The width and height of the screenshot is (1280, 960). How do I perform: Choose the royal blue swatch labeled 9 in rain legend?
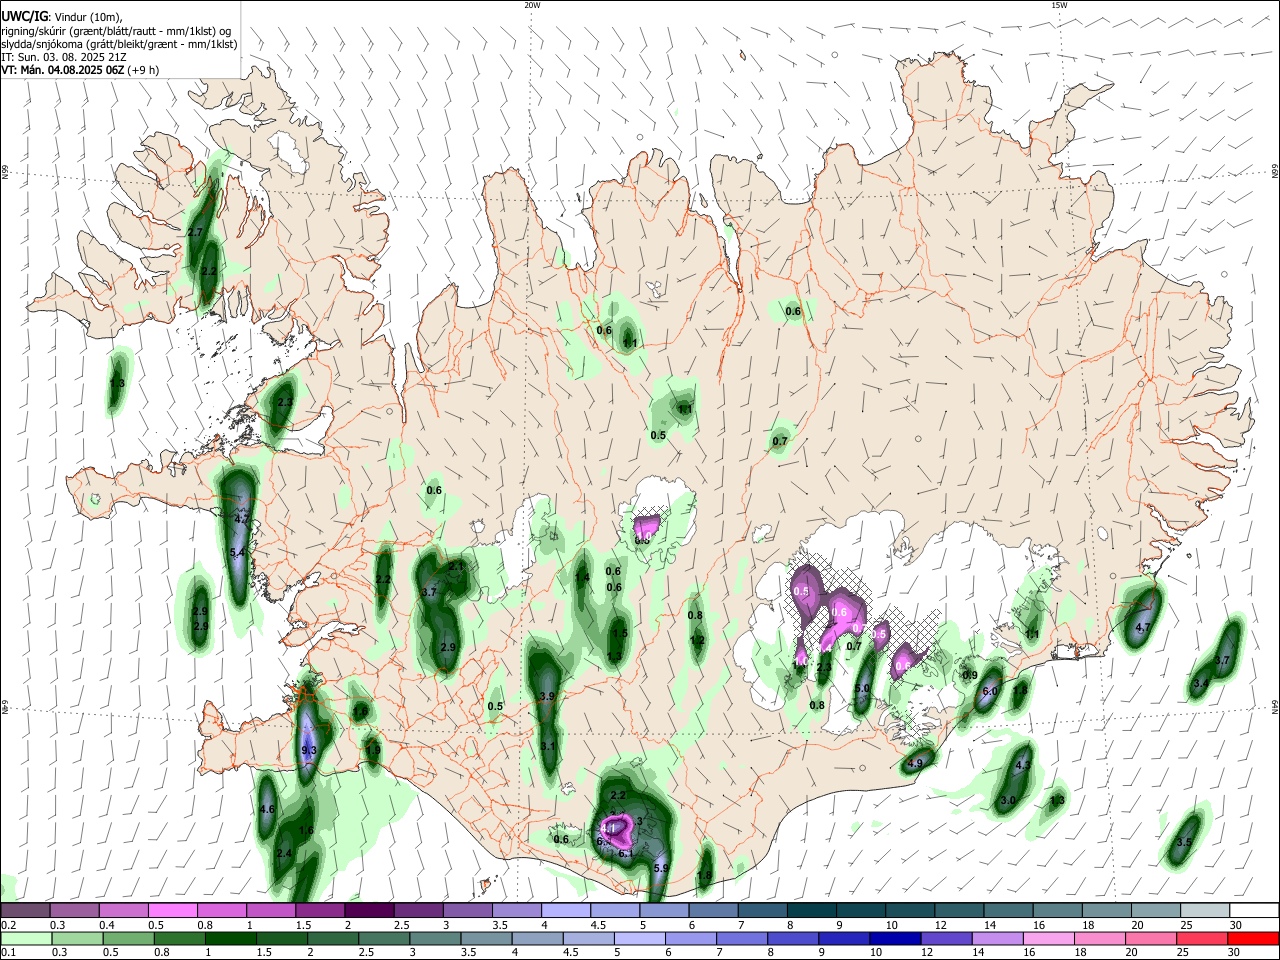pos(844,939)
